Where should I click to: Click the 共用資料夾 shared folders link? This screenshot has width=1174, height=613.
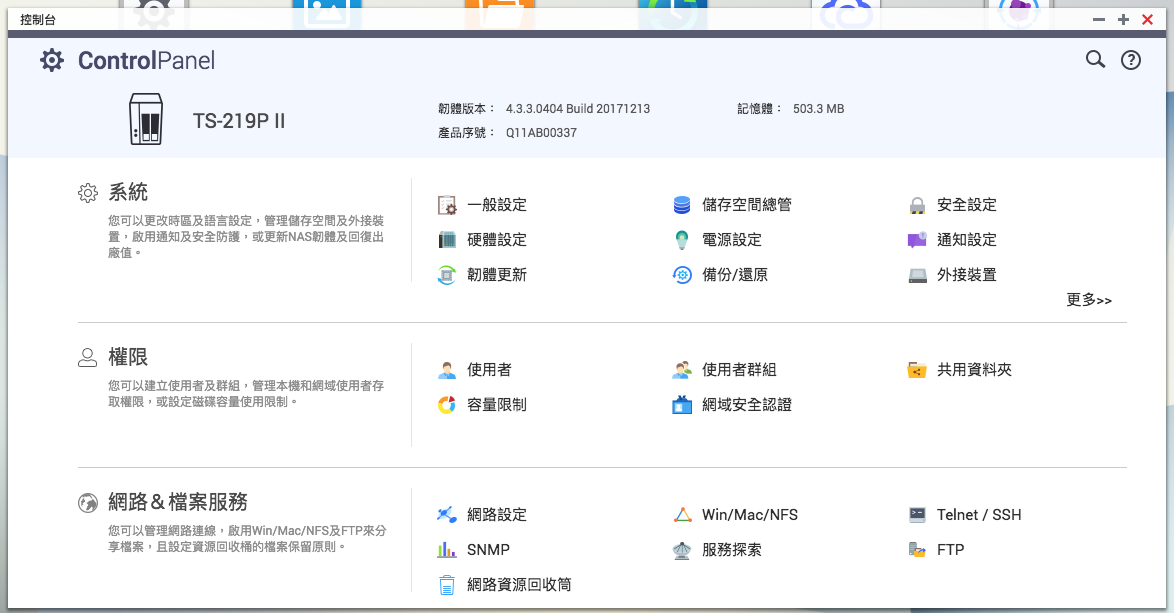(x=974, y=370)
